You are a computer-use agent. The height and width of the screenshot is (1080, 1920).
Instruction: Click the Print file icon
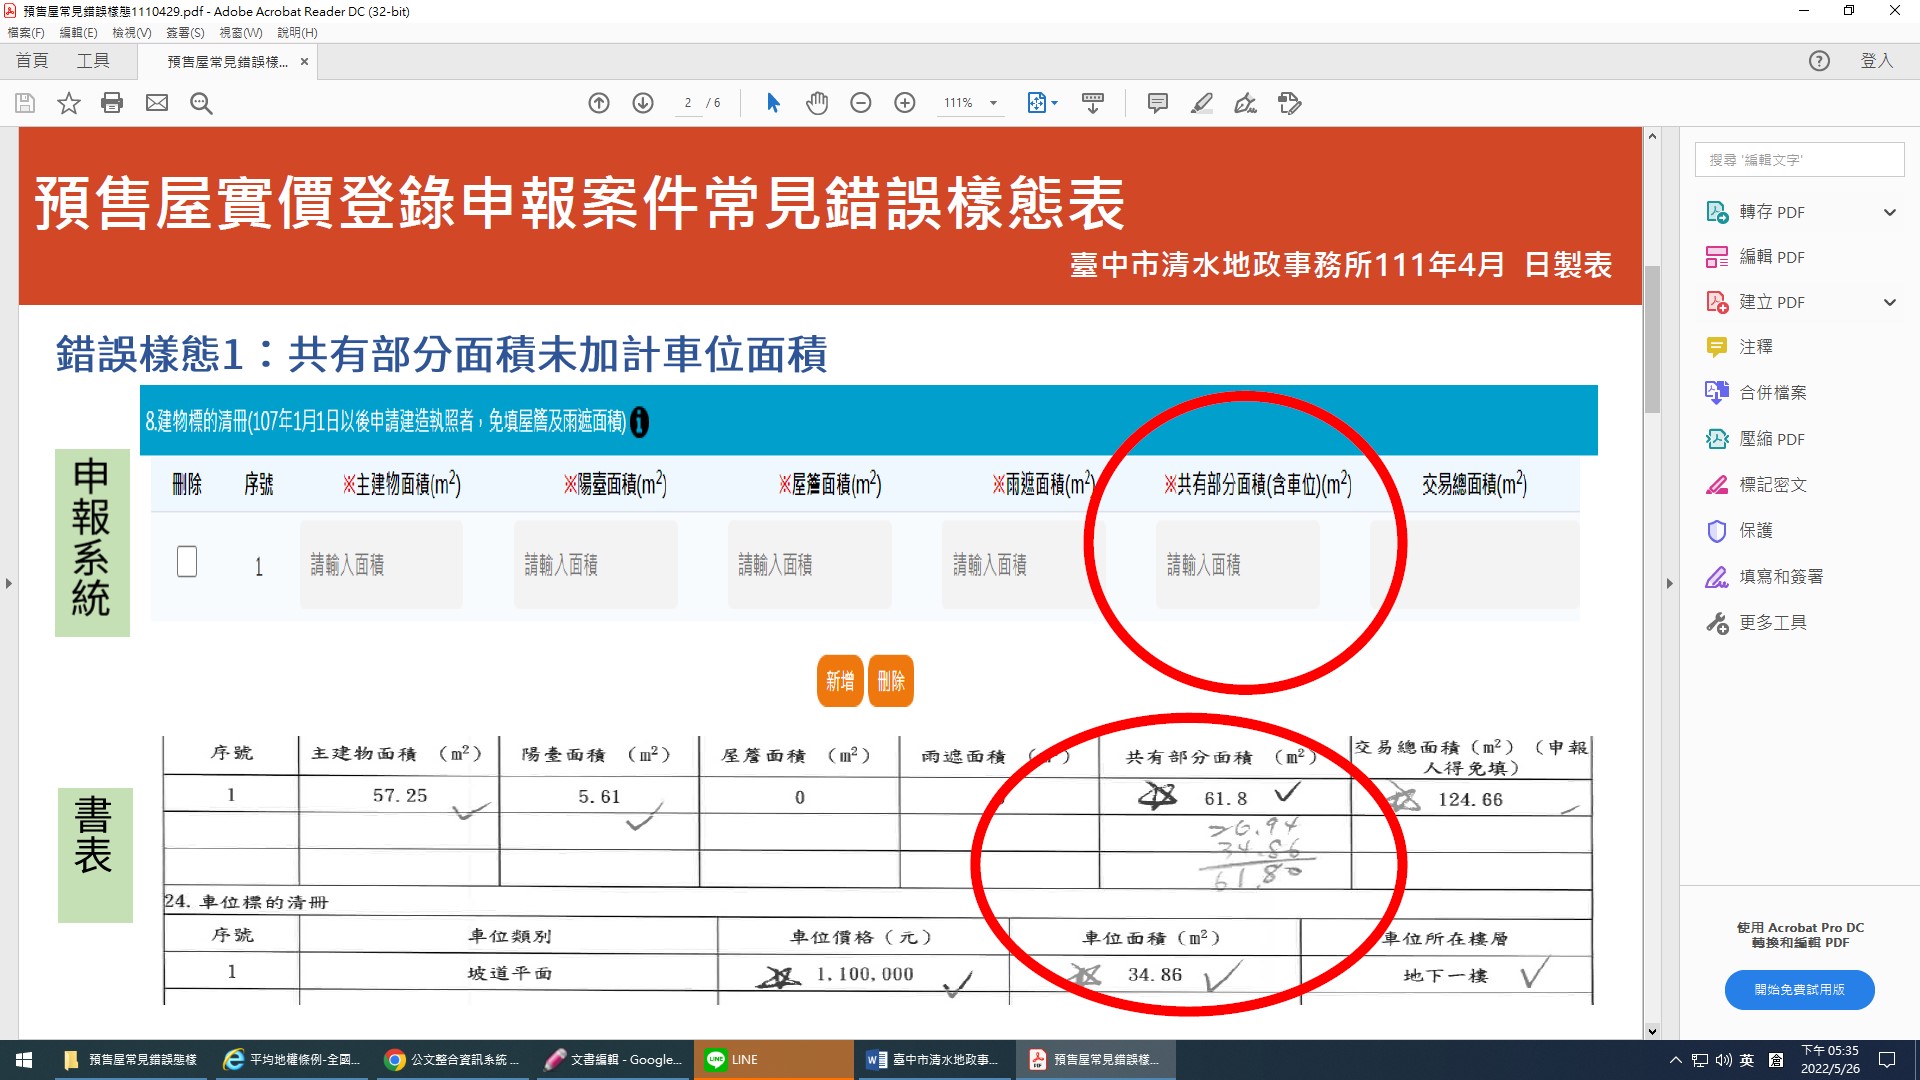112,103
